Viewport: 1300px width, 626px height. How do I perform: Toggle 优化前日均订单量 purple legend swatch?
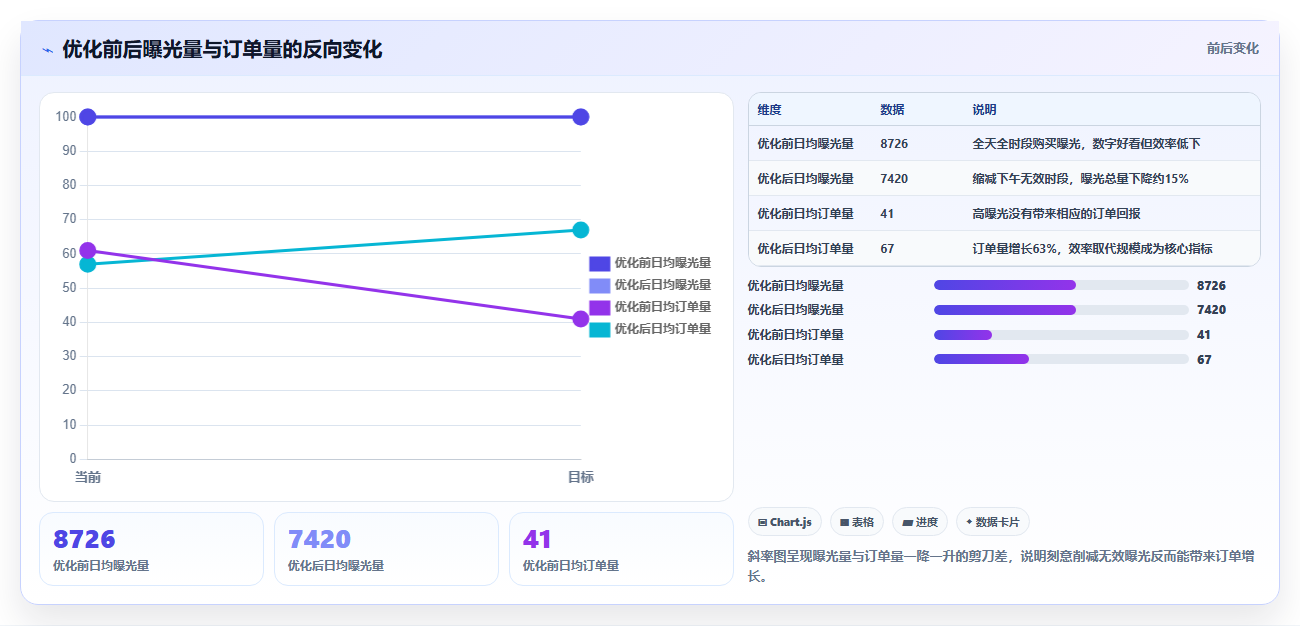click(599, 307)
